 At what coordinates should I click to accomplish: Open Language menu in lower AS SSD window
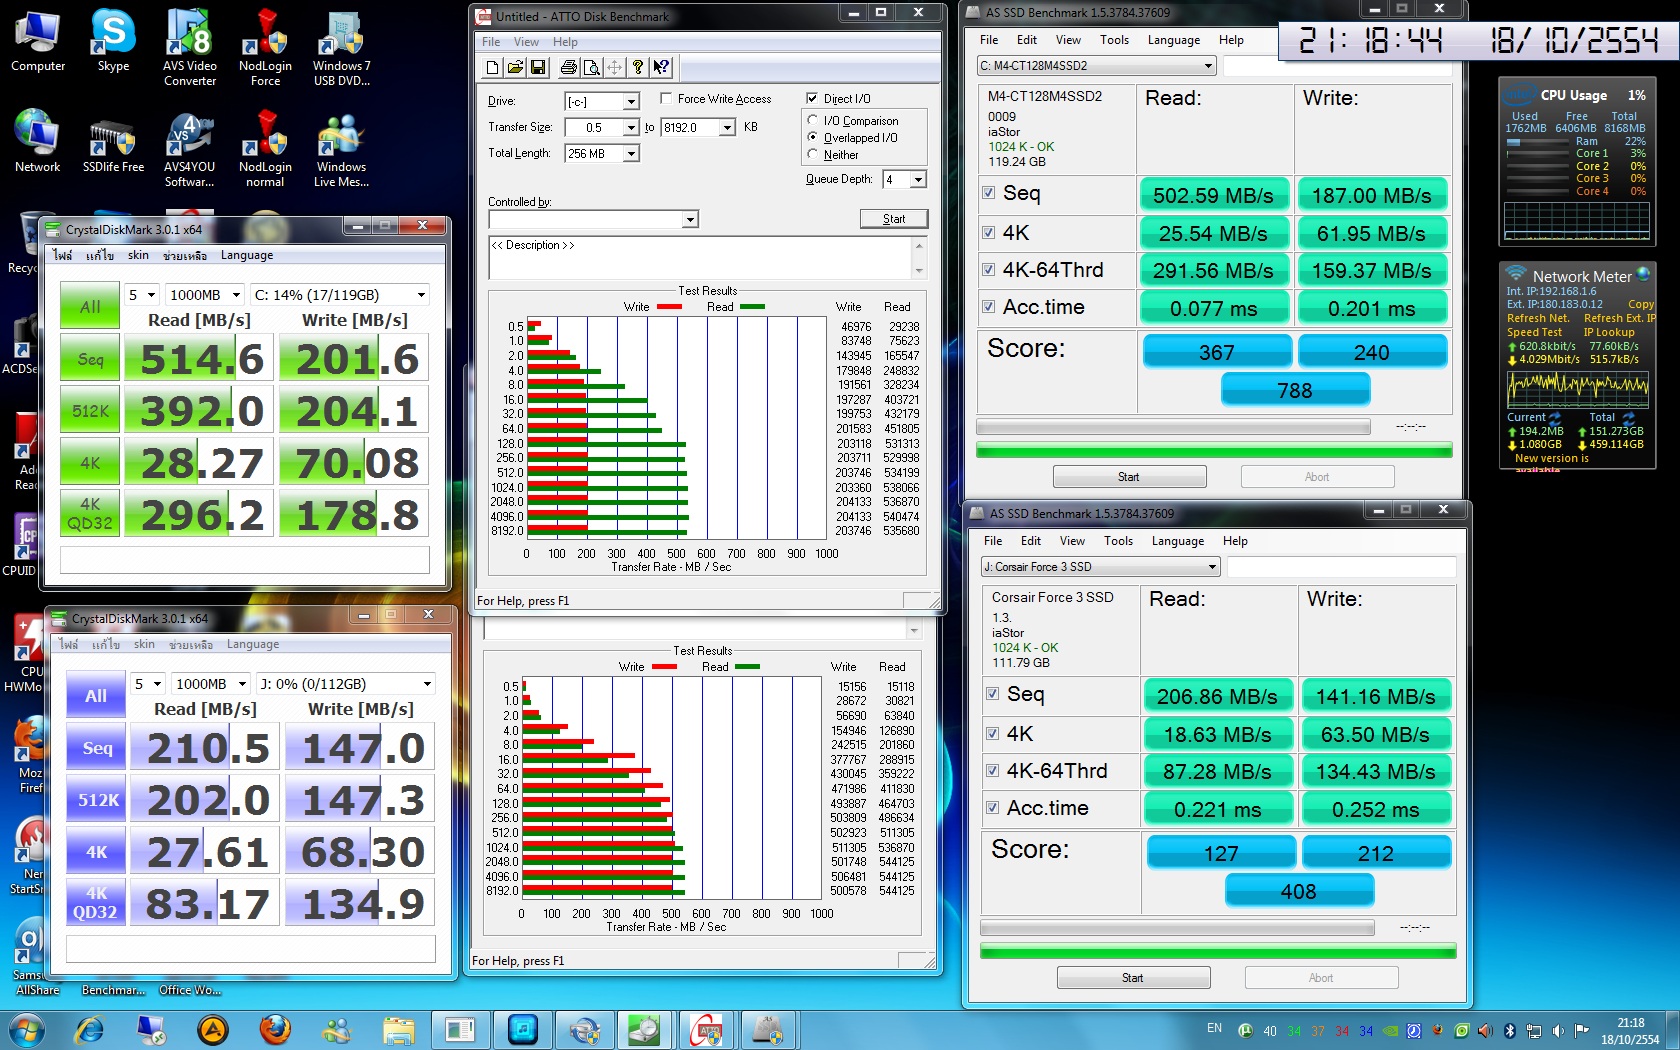coord(1178,541)
